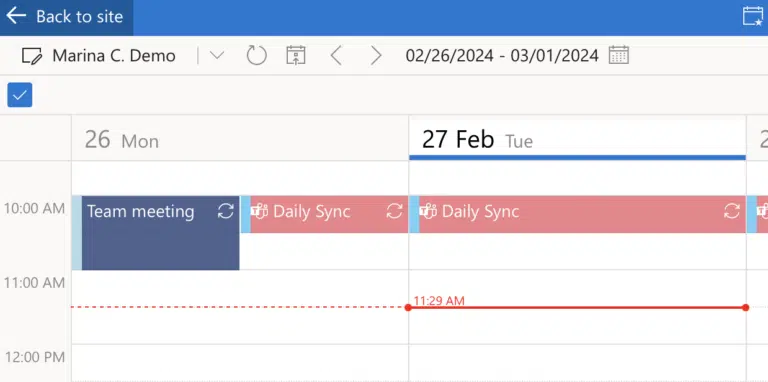Viewport: 768px width, 382px height.
Task: Click the refresh calendar icon
Action: (x=256, y=55)
